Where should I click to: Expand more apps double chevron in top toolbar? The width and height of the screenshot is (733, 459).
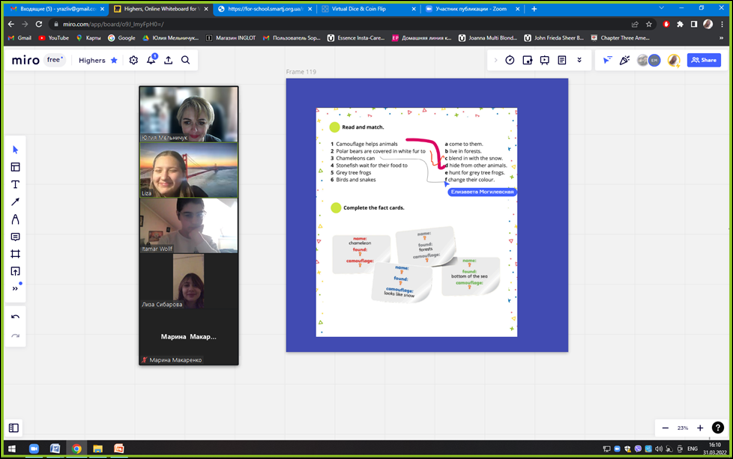click(x=579, y=61)
